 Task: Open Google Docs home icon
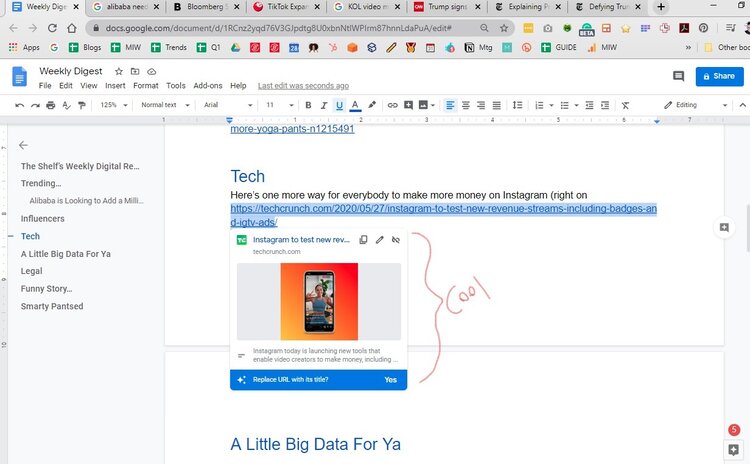[x=20, y=77]
